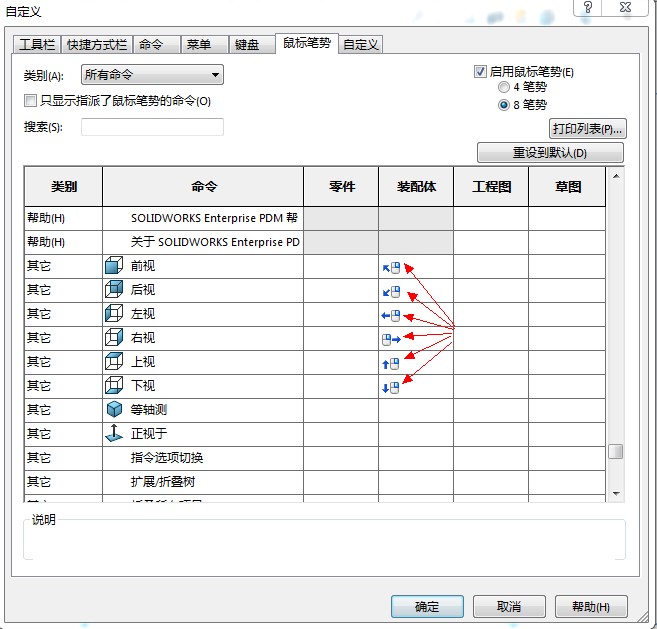Click the 左视 left view cube icon
The image size is (657, 629).
[x=114, y=313]
